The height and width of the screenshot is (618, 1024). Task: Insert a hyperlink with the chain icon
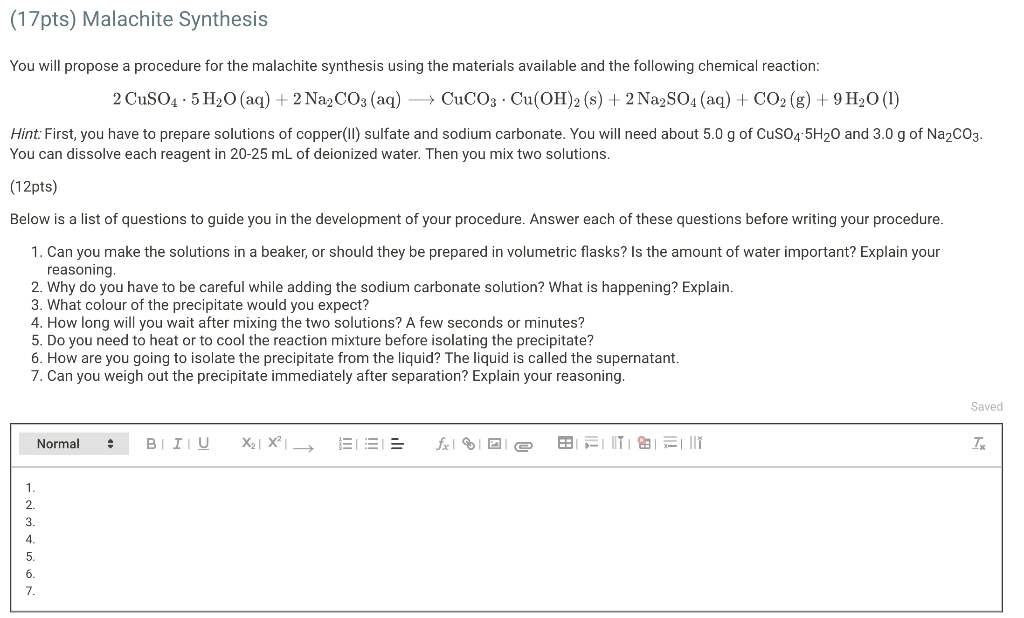(469, 443)
